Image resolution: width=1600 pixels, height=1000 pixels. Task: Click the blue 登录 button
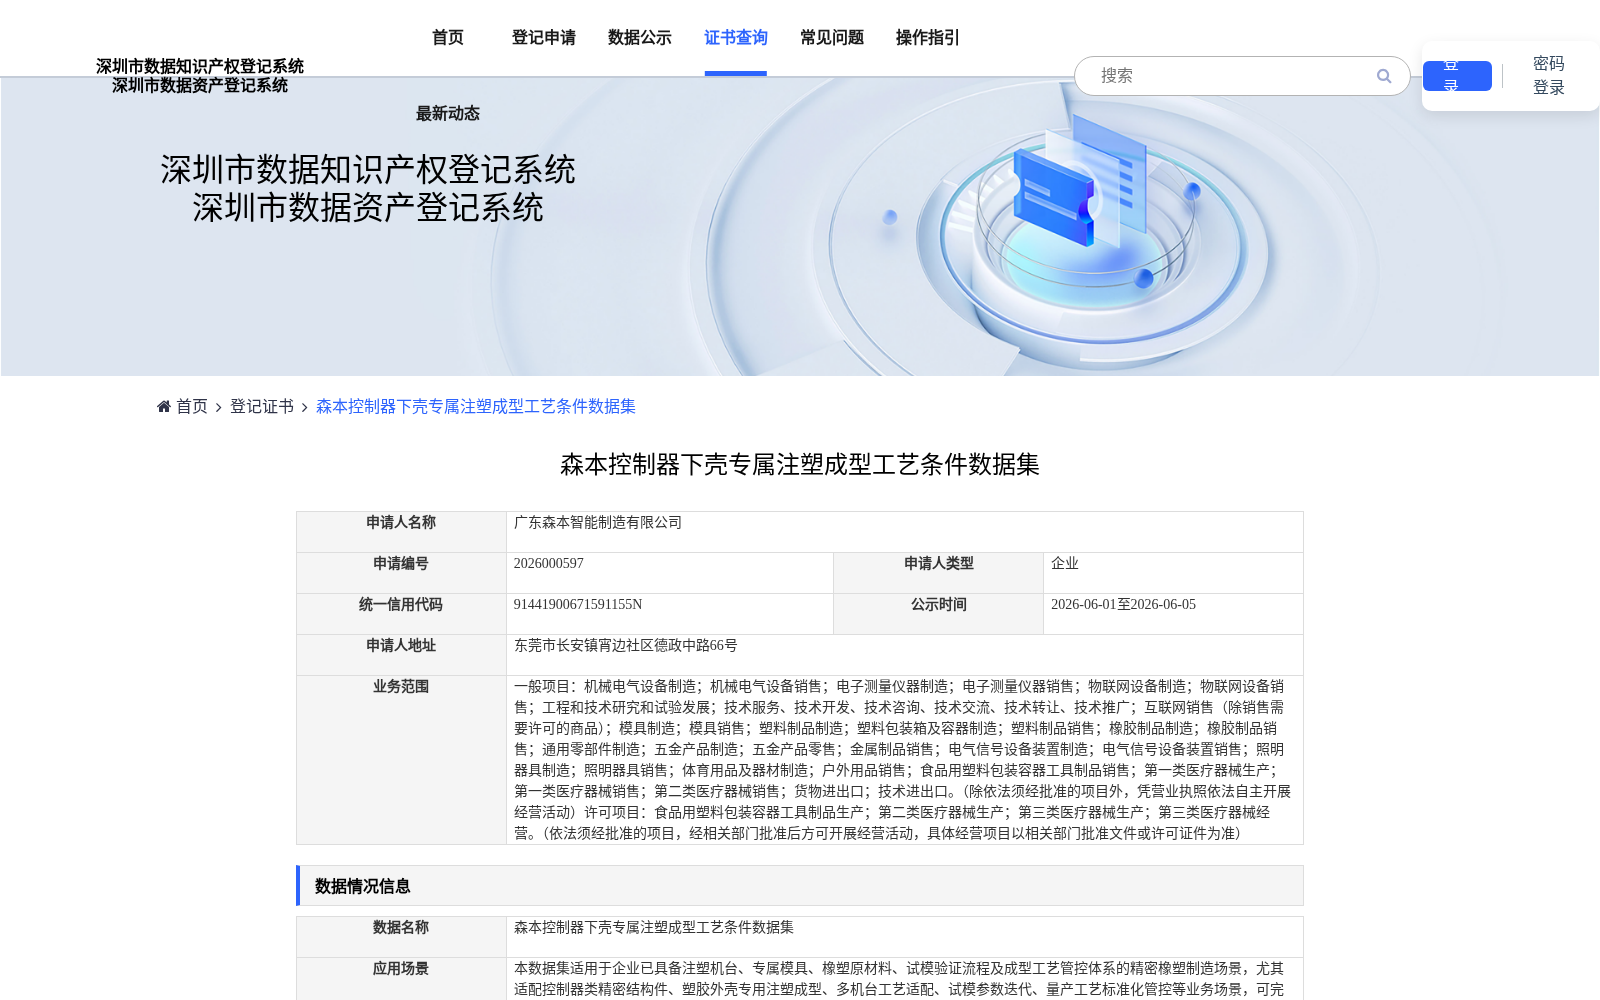point(1457,76)
